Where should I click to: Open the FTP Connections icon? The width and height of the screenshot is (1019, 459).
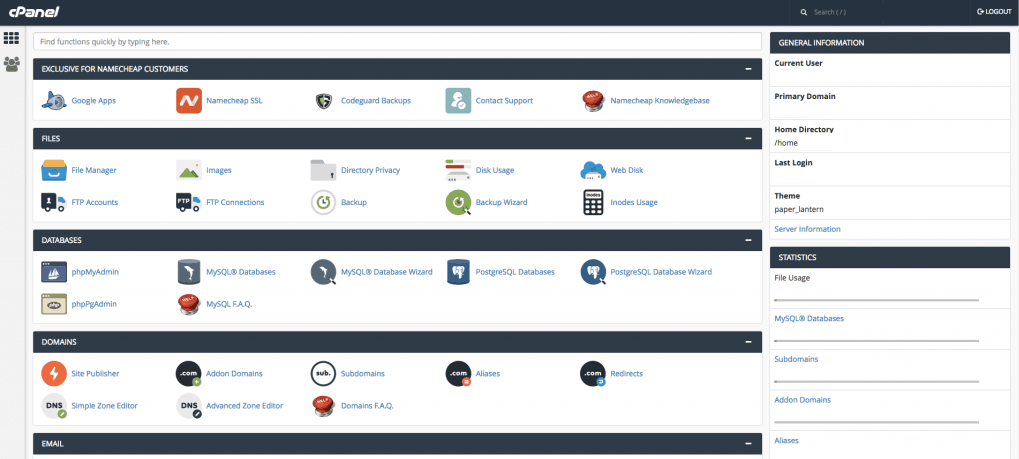pyautogui.click(x=188, y=202)
